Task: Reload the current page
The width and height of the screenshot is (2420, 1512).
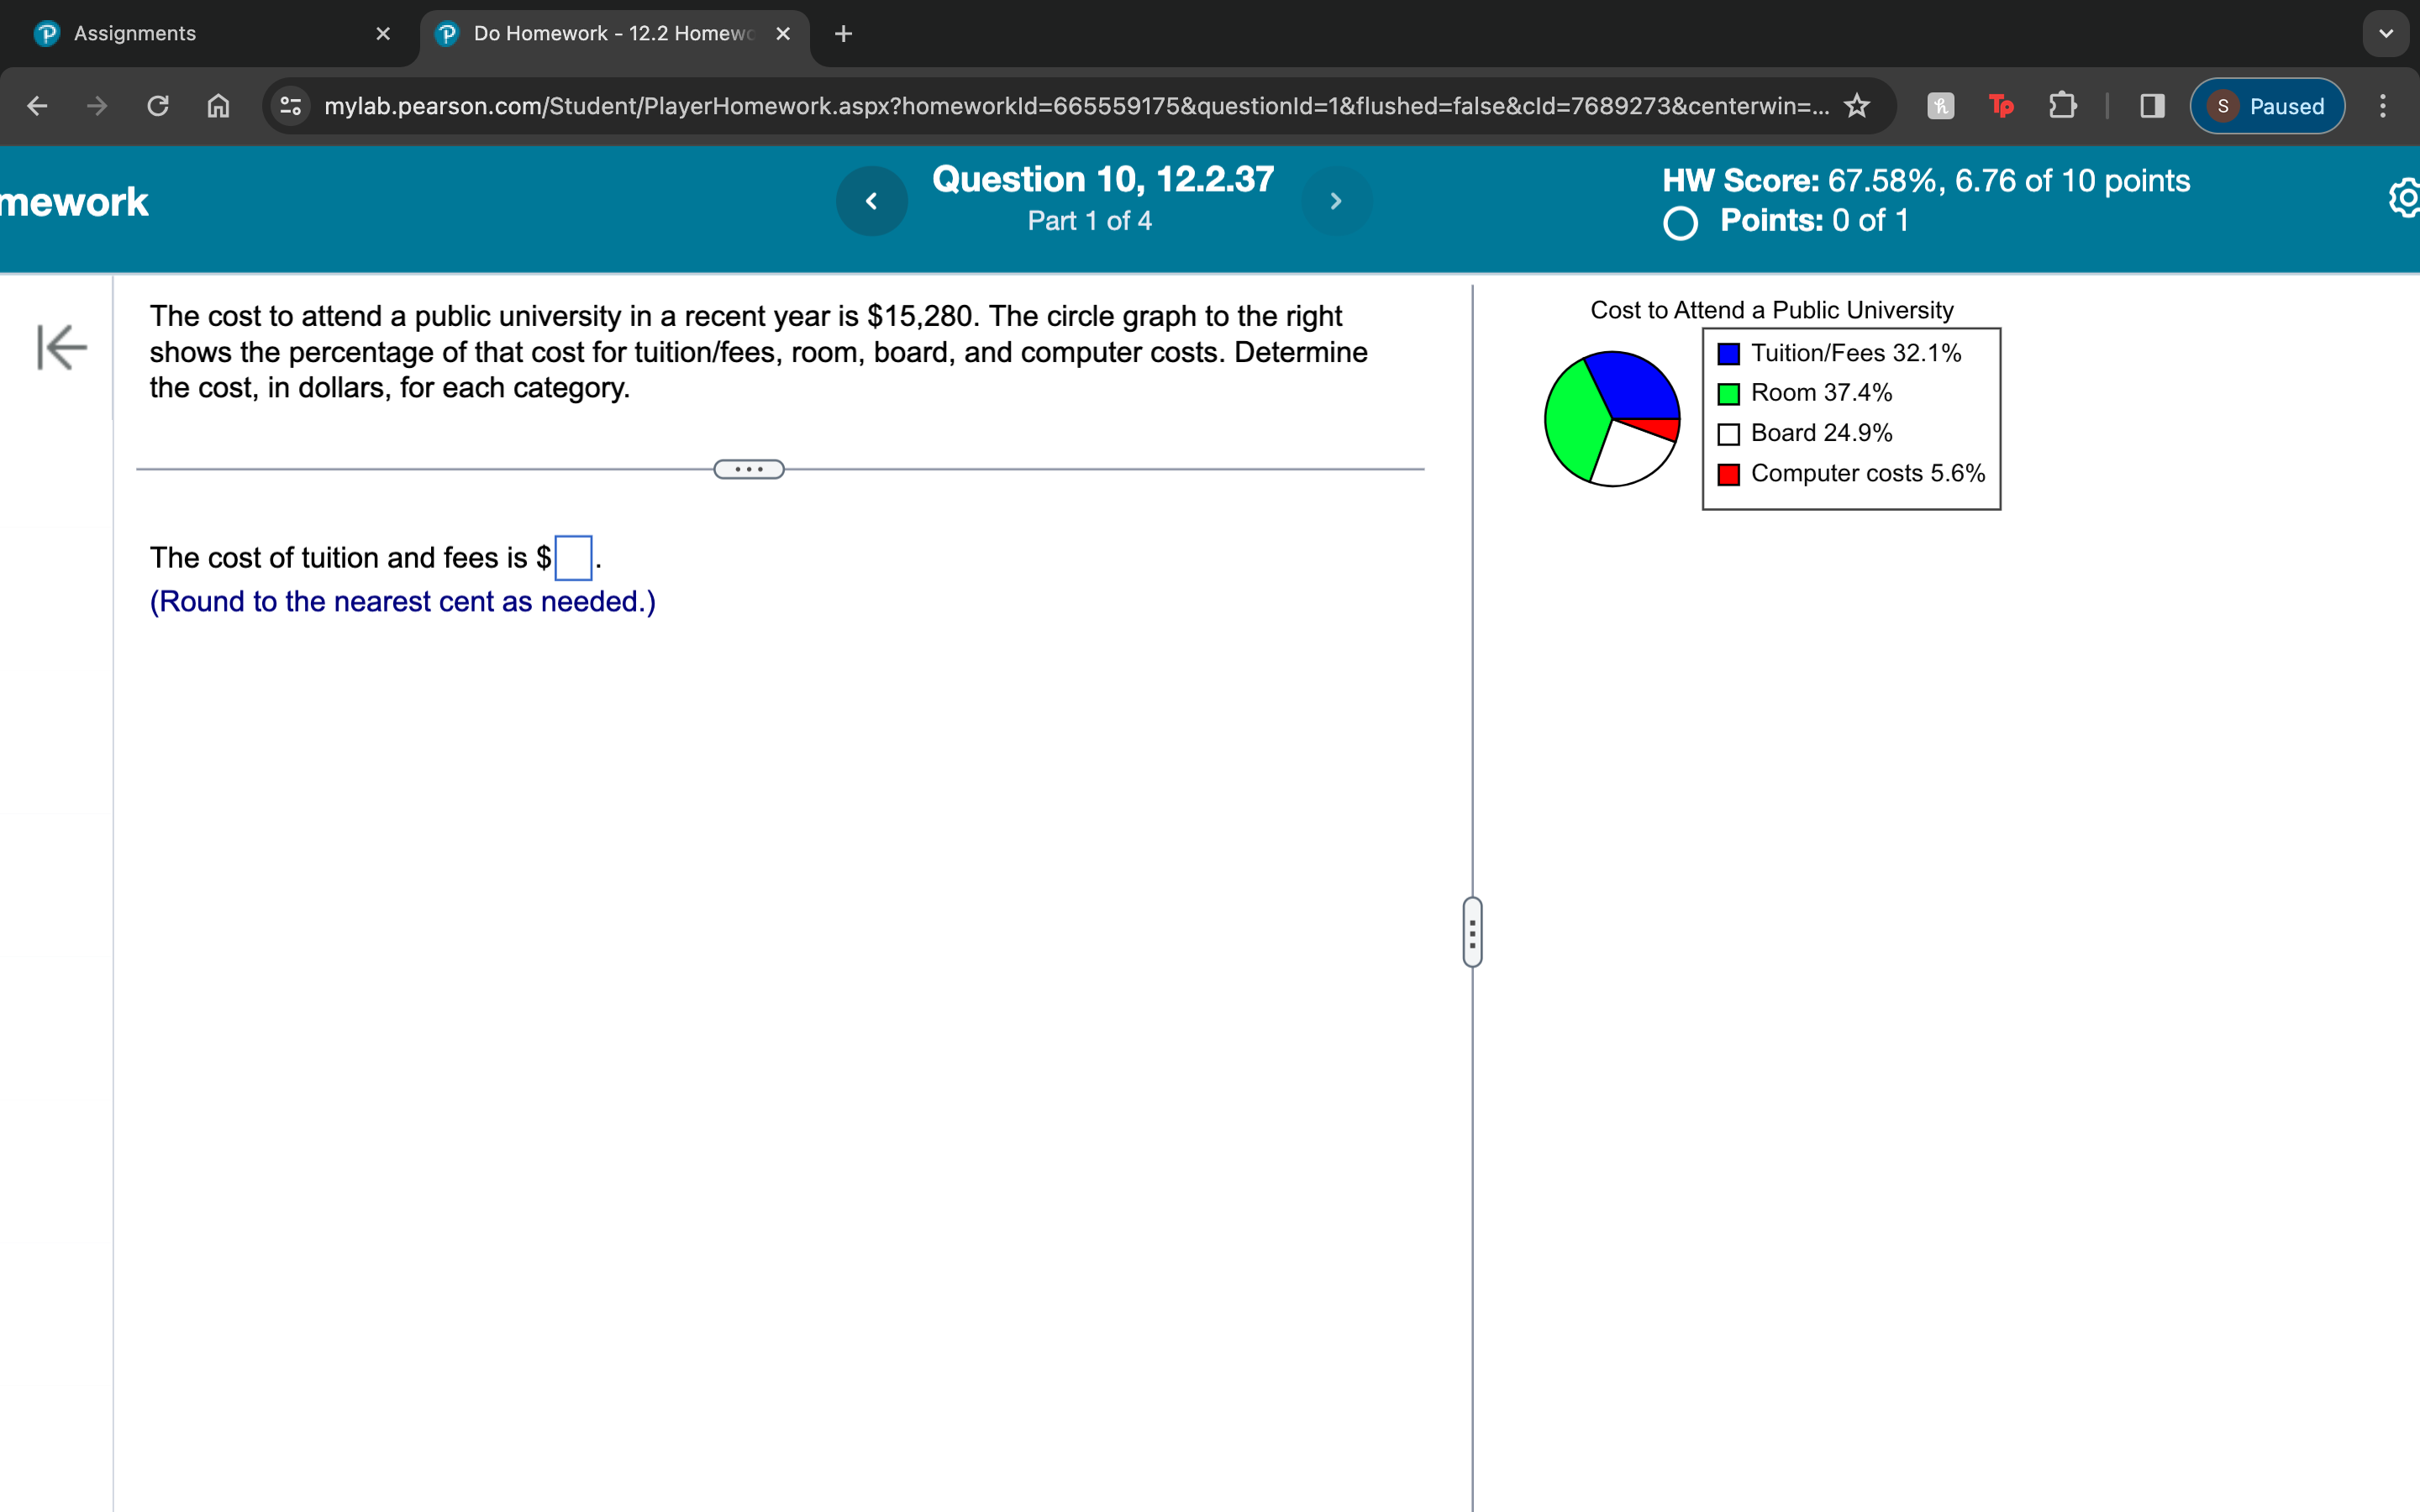Action: [158, 106]
